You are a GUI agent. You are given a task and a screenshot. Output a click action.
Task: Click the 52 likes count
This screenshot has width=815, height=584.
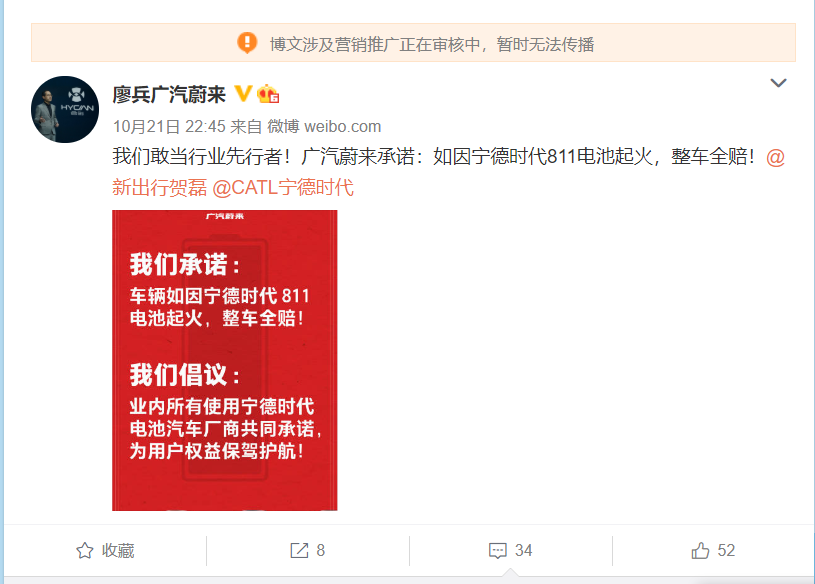point(726,550)
